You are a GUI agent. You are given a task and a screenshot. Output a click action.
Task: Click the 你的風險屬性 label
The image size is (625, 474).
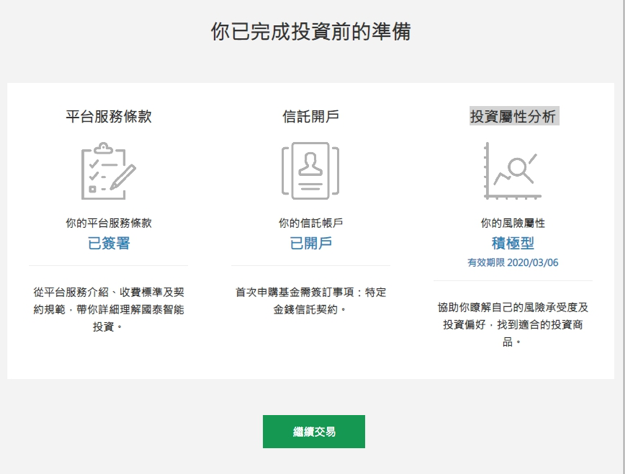[512, 223]
